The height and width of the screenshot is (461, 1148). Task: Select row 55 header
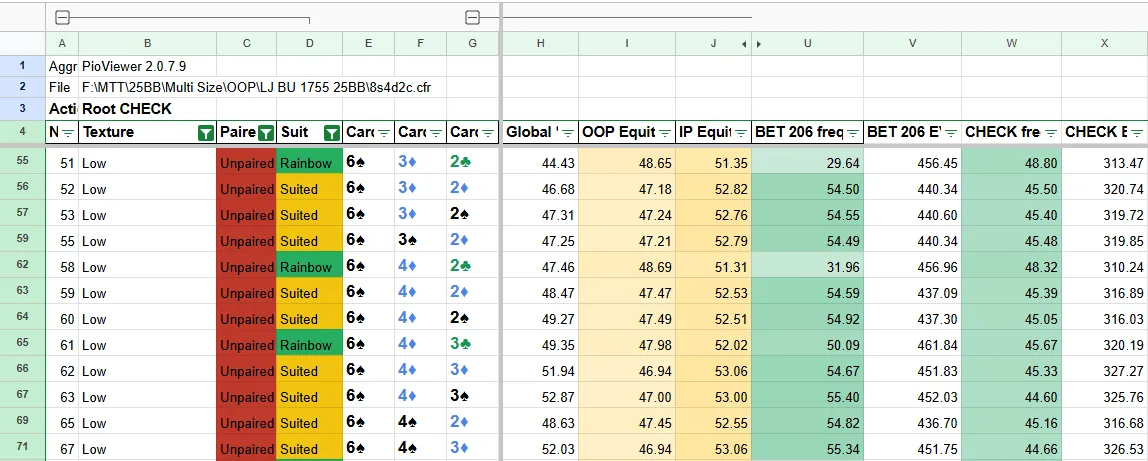coord(22,162)
